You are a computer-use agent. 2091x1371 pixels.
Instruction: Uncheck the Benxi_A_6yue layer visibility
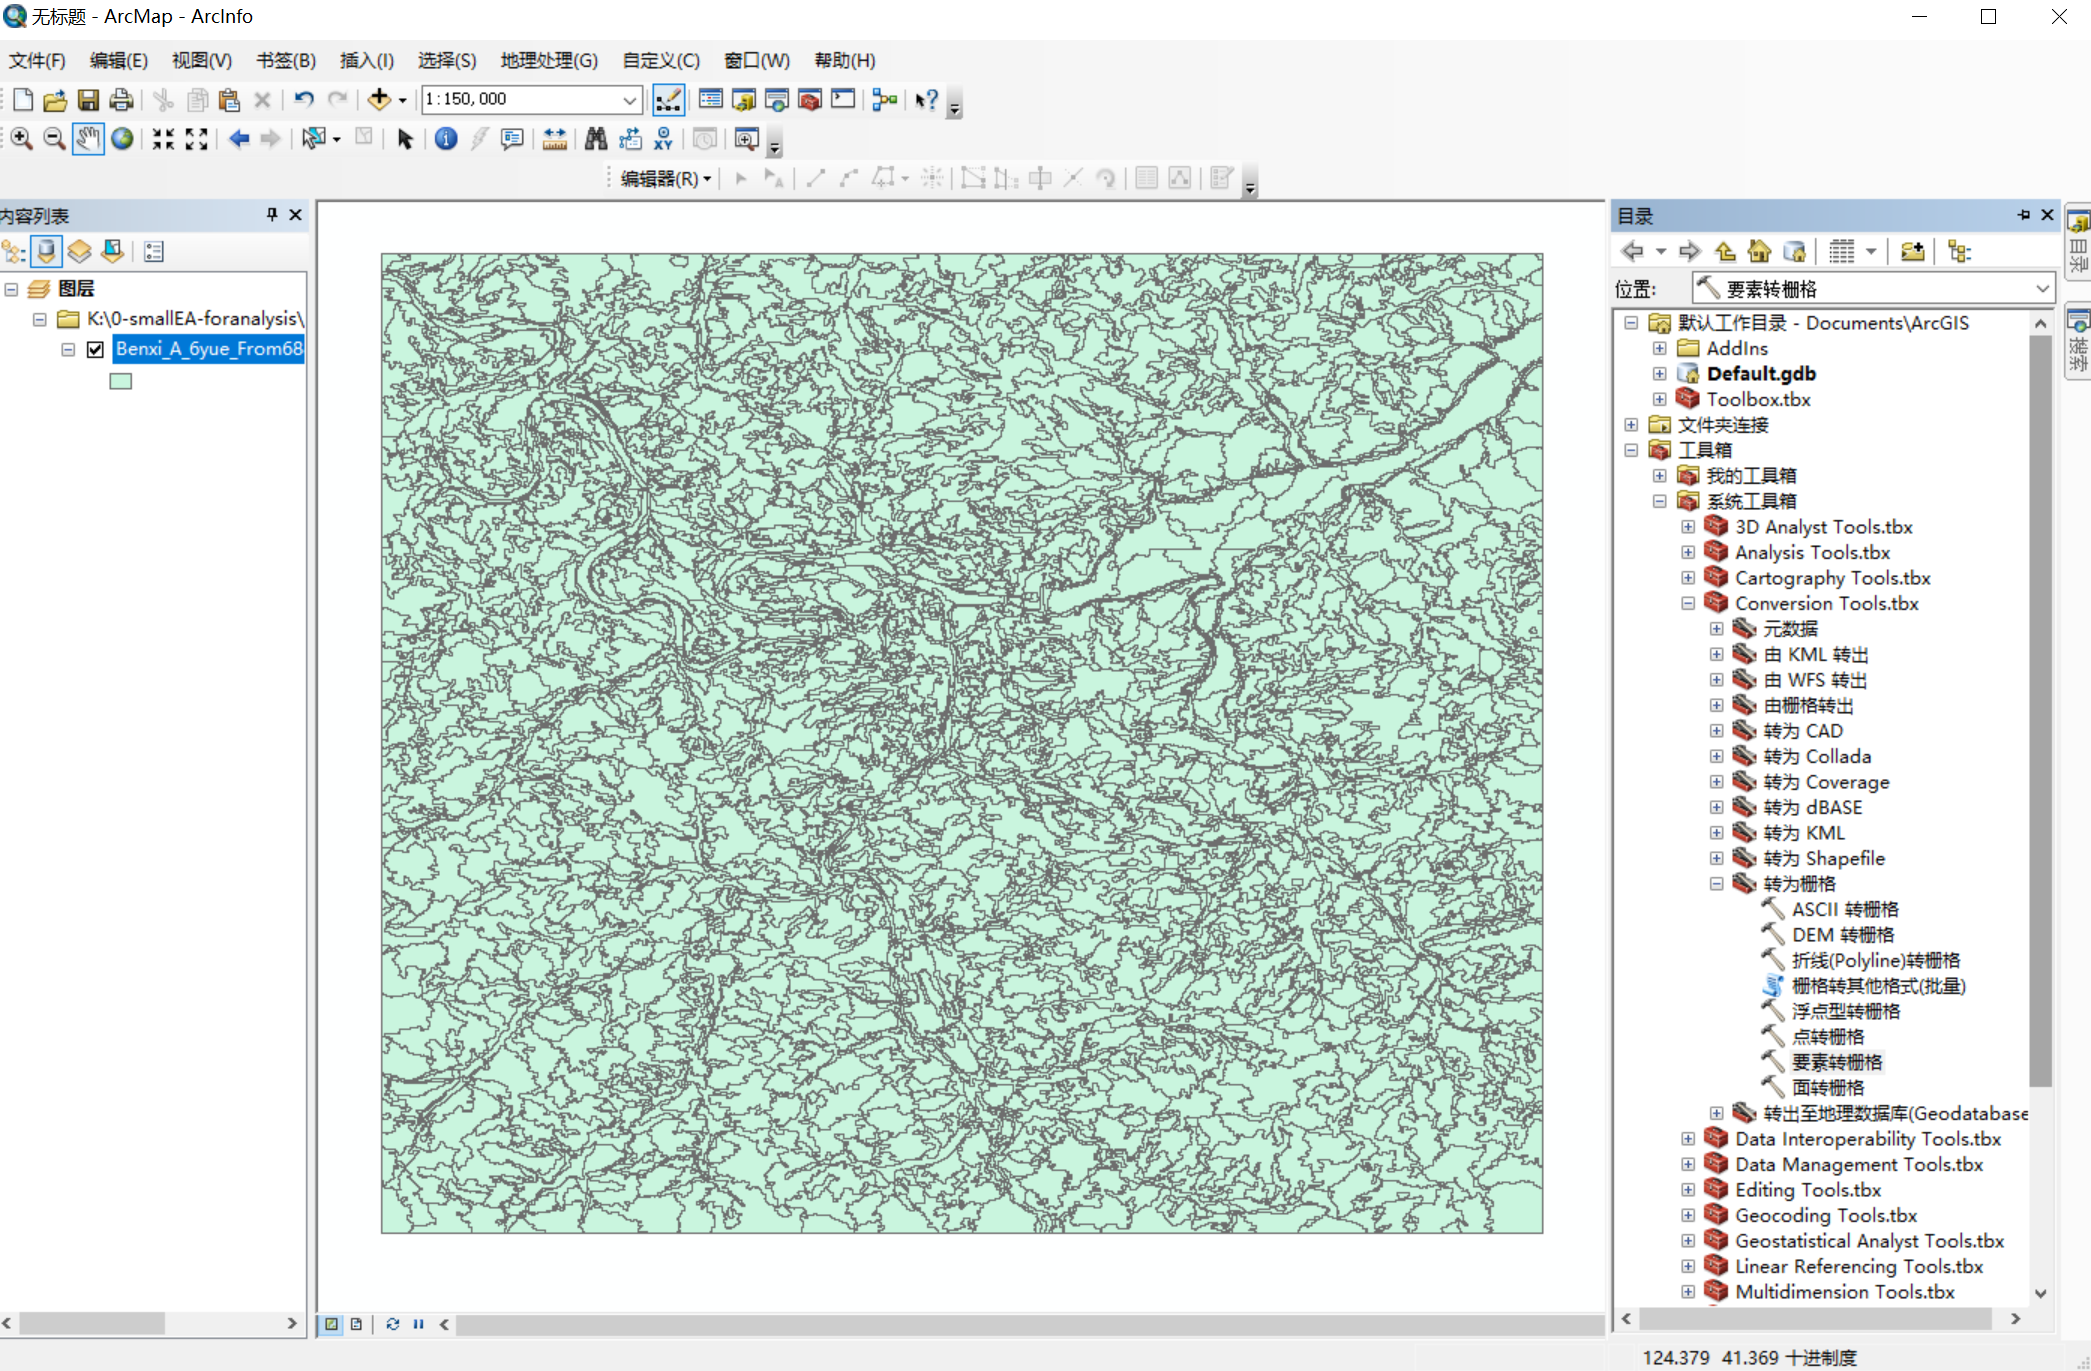click(x=96, y=349)
